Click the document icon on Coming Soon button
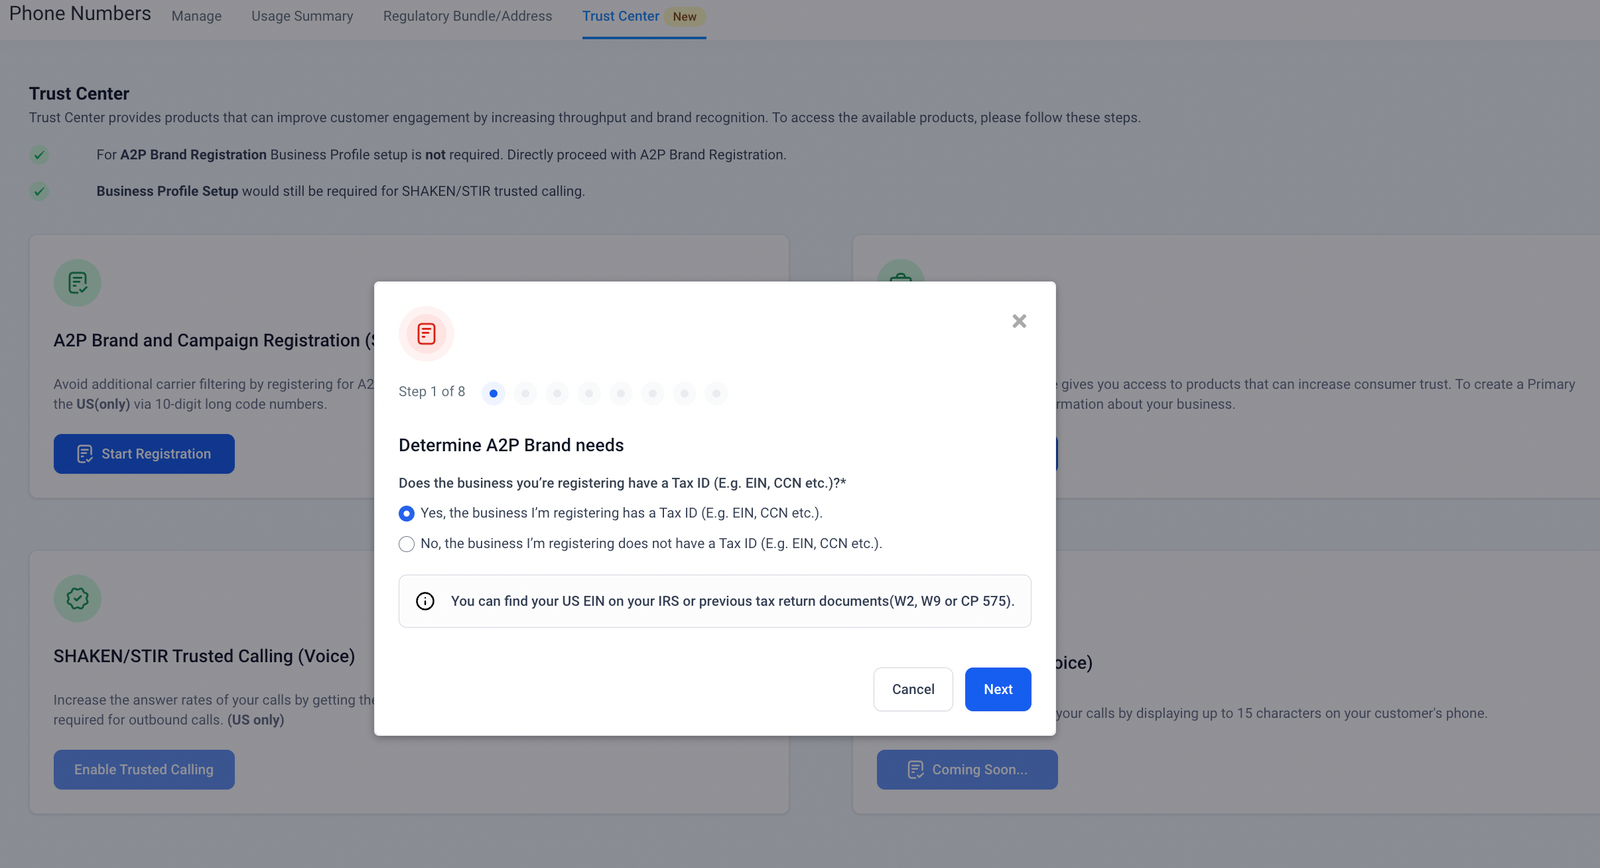Image resolution: width=1600 pixels, height=868 pixels. coord(915,770)
